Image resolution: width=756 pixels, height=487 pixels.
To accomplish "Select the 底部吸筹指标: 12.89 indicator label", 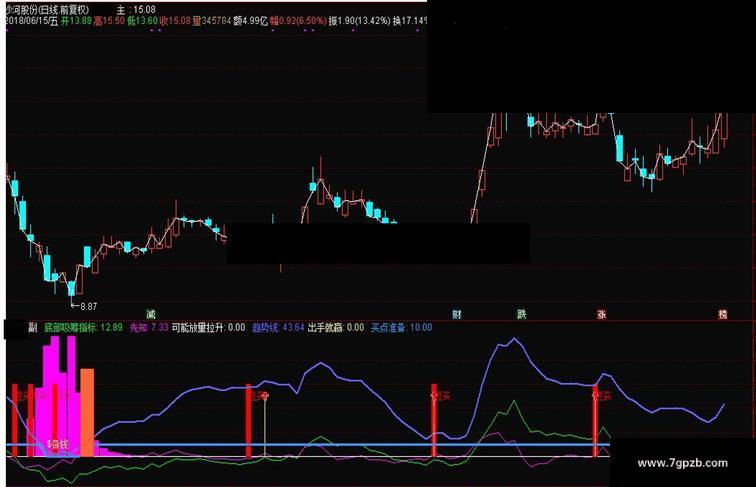I will (83, 328).
